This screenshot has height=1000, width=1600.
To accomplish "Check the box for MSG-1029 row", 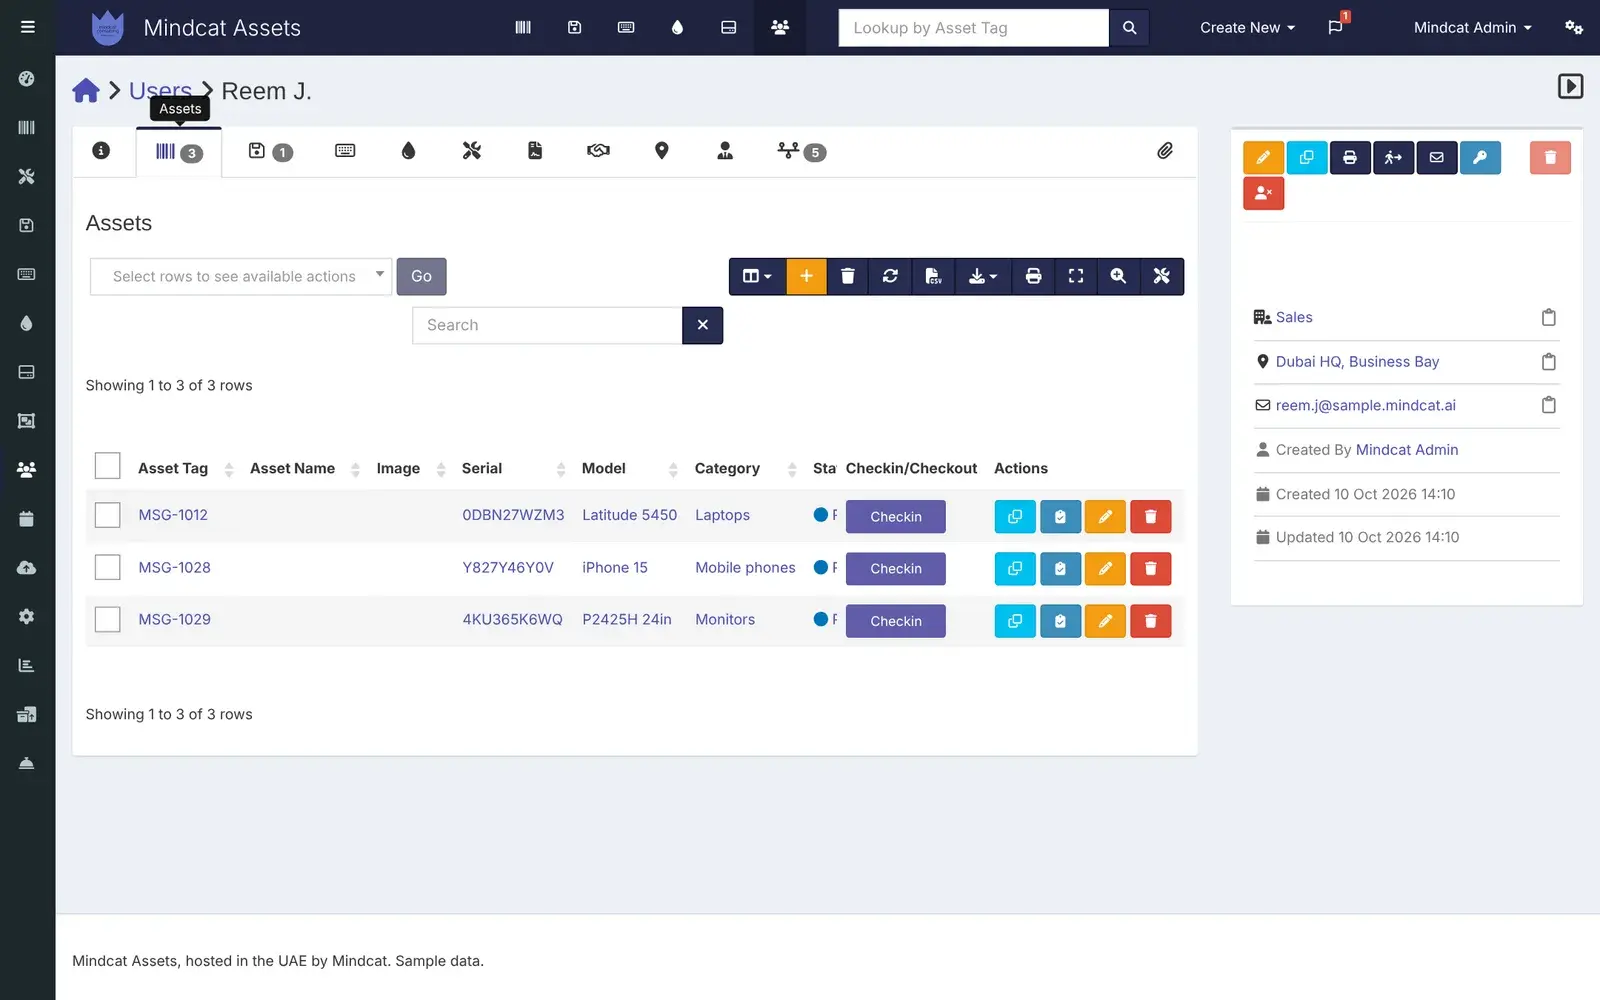I will pos(107,619).
